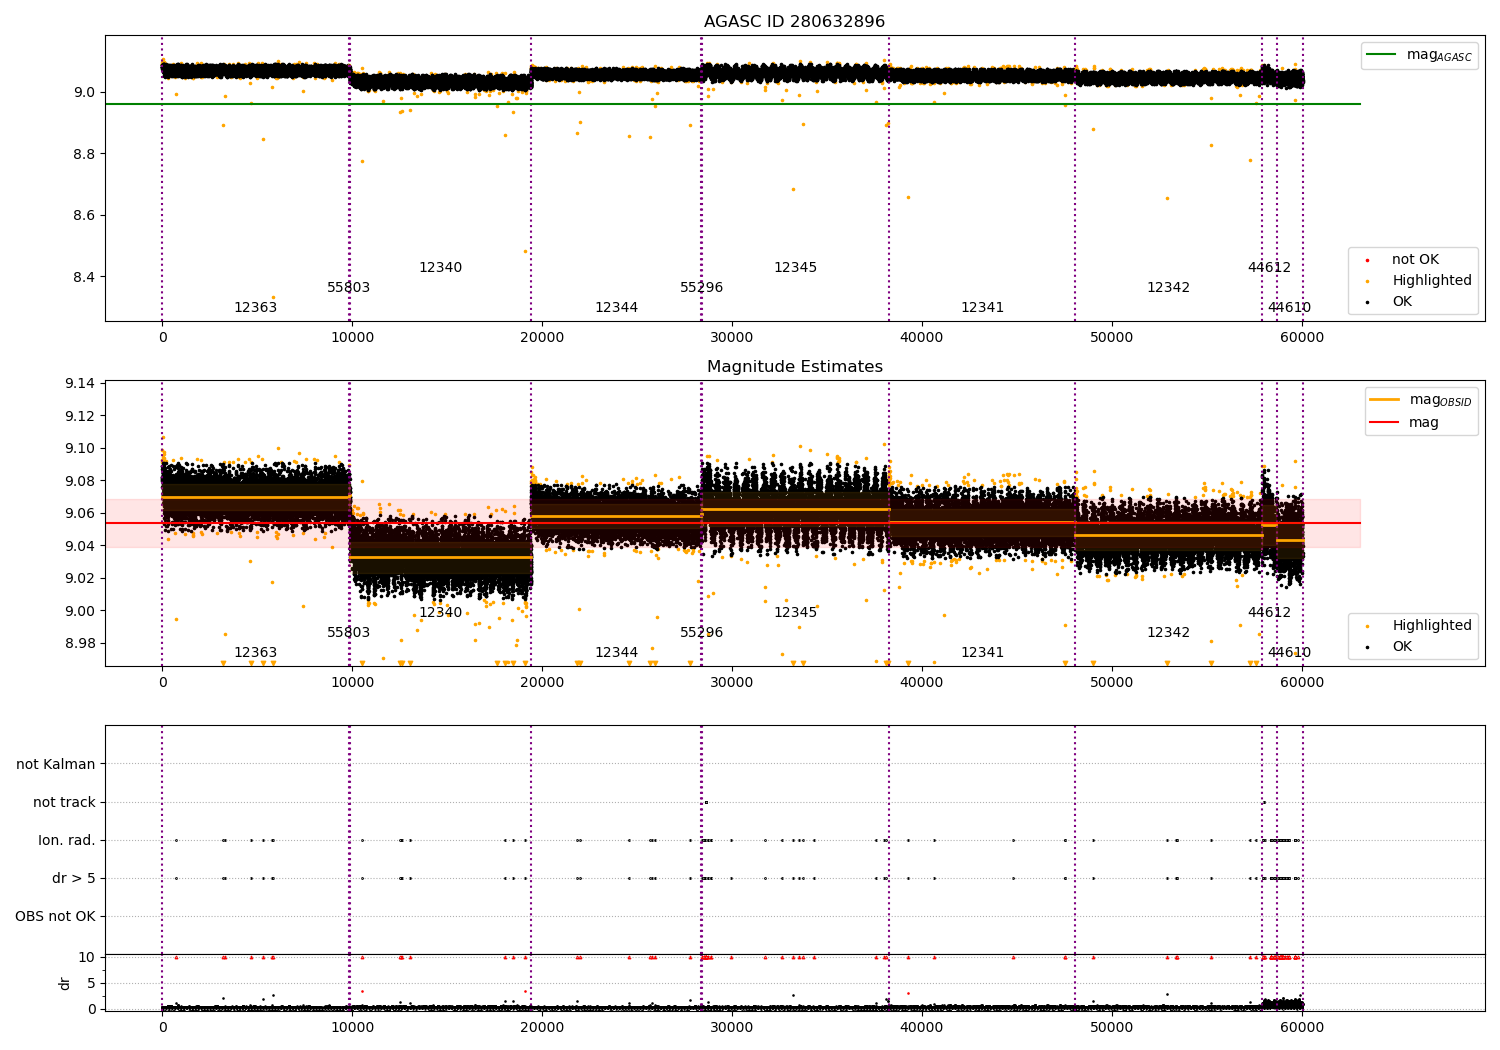Select the mag AGASC legend entry
The height and width of the screenshot is (1050, 1500).
1420,55
